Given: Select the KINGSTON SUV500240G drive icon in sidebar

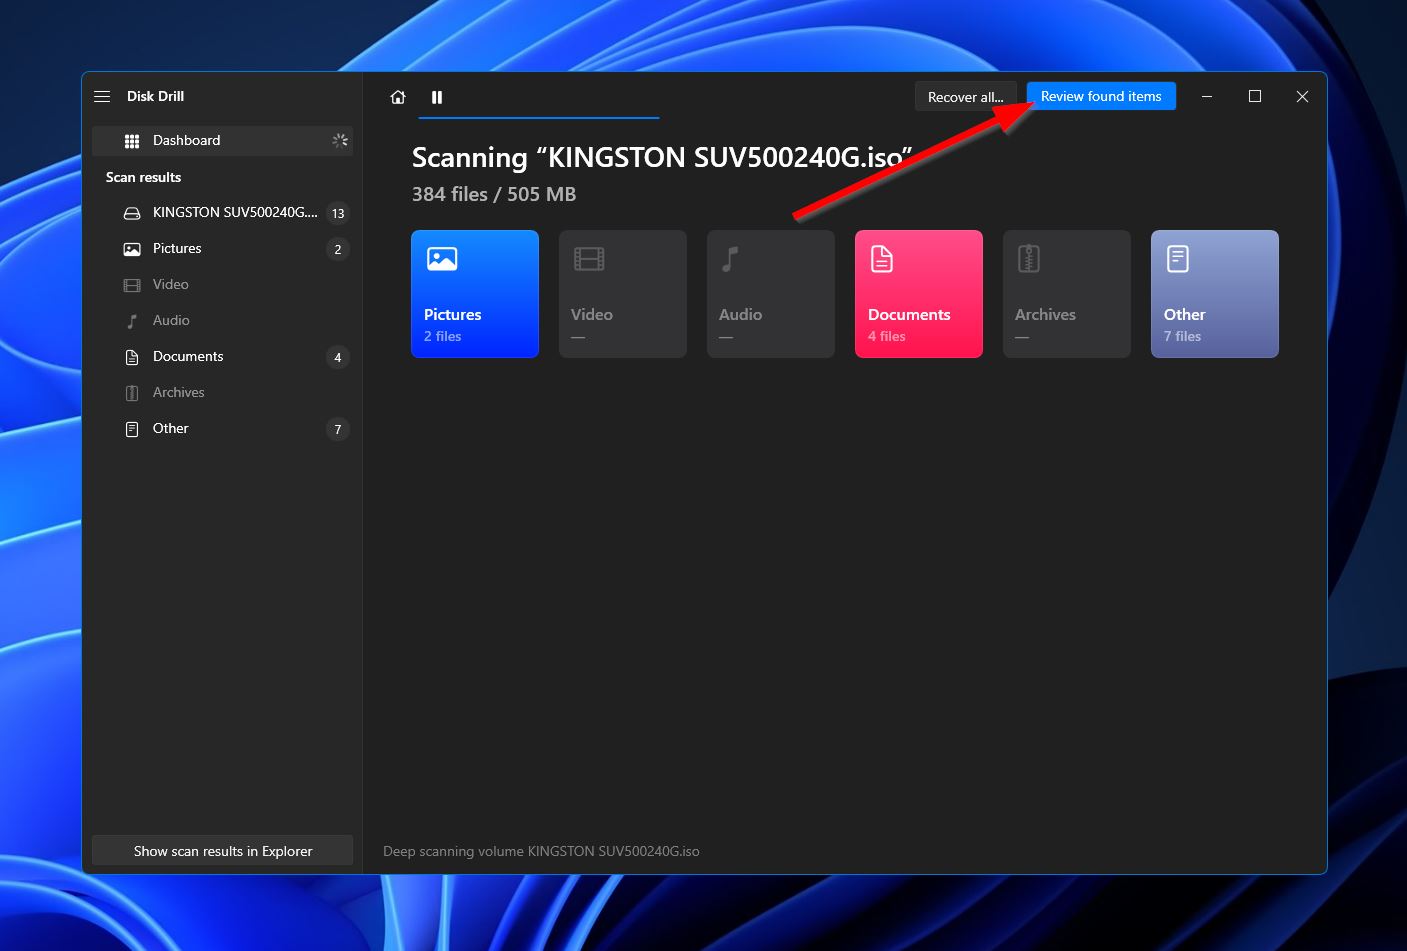Looking at the screenshot, I should pos(132,213).
